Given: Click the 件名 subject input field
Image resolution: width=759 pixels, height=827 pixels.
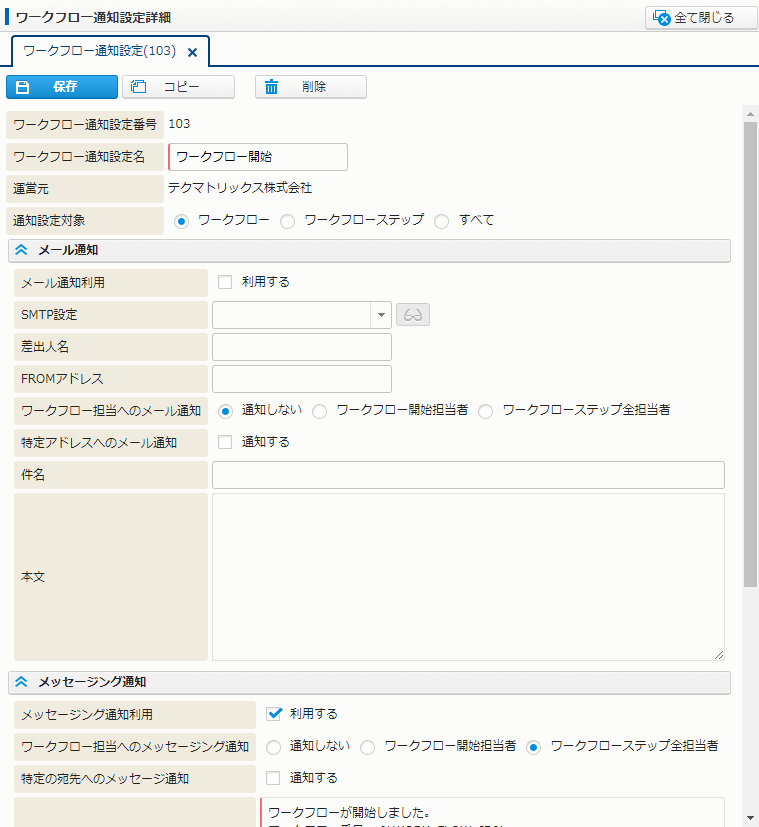Looking at the screenshot, I should (468, 475).
